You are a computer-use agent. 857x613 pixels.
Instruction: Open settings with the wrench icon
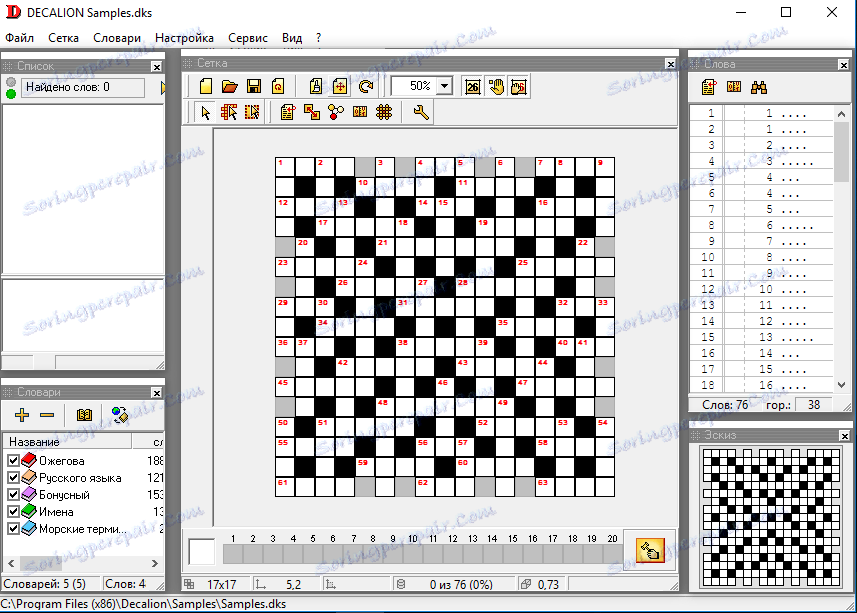tap(421, 113)
